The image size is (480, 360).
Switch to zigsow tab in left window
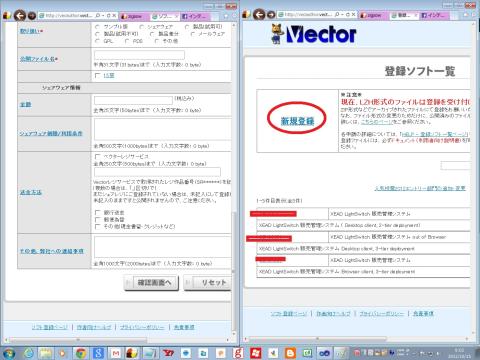coord(133,16)
